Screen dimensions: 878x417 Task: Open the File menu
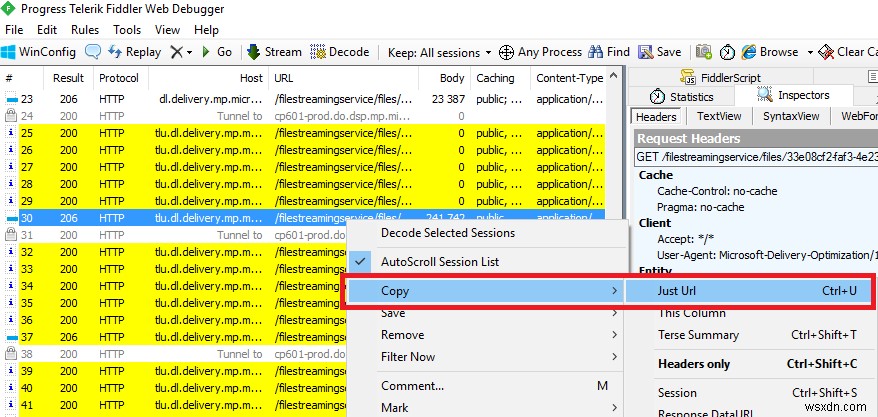coord(14,30)
